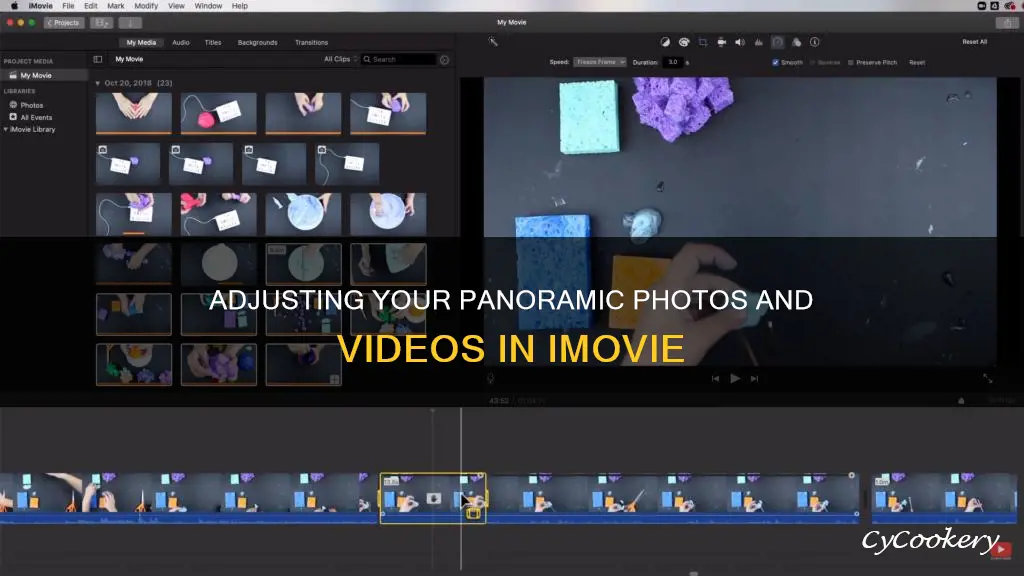The image size is (1024, 576).
Task: Click the freeze frame icon on selected clip
Action: tap(434, 499)
